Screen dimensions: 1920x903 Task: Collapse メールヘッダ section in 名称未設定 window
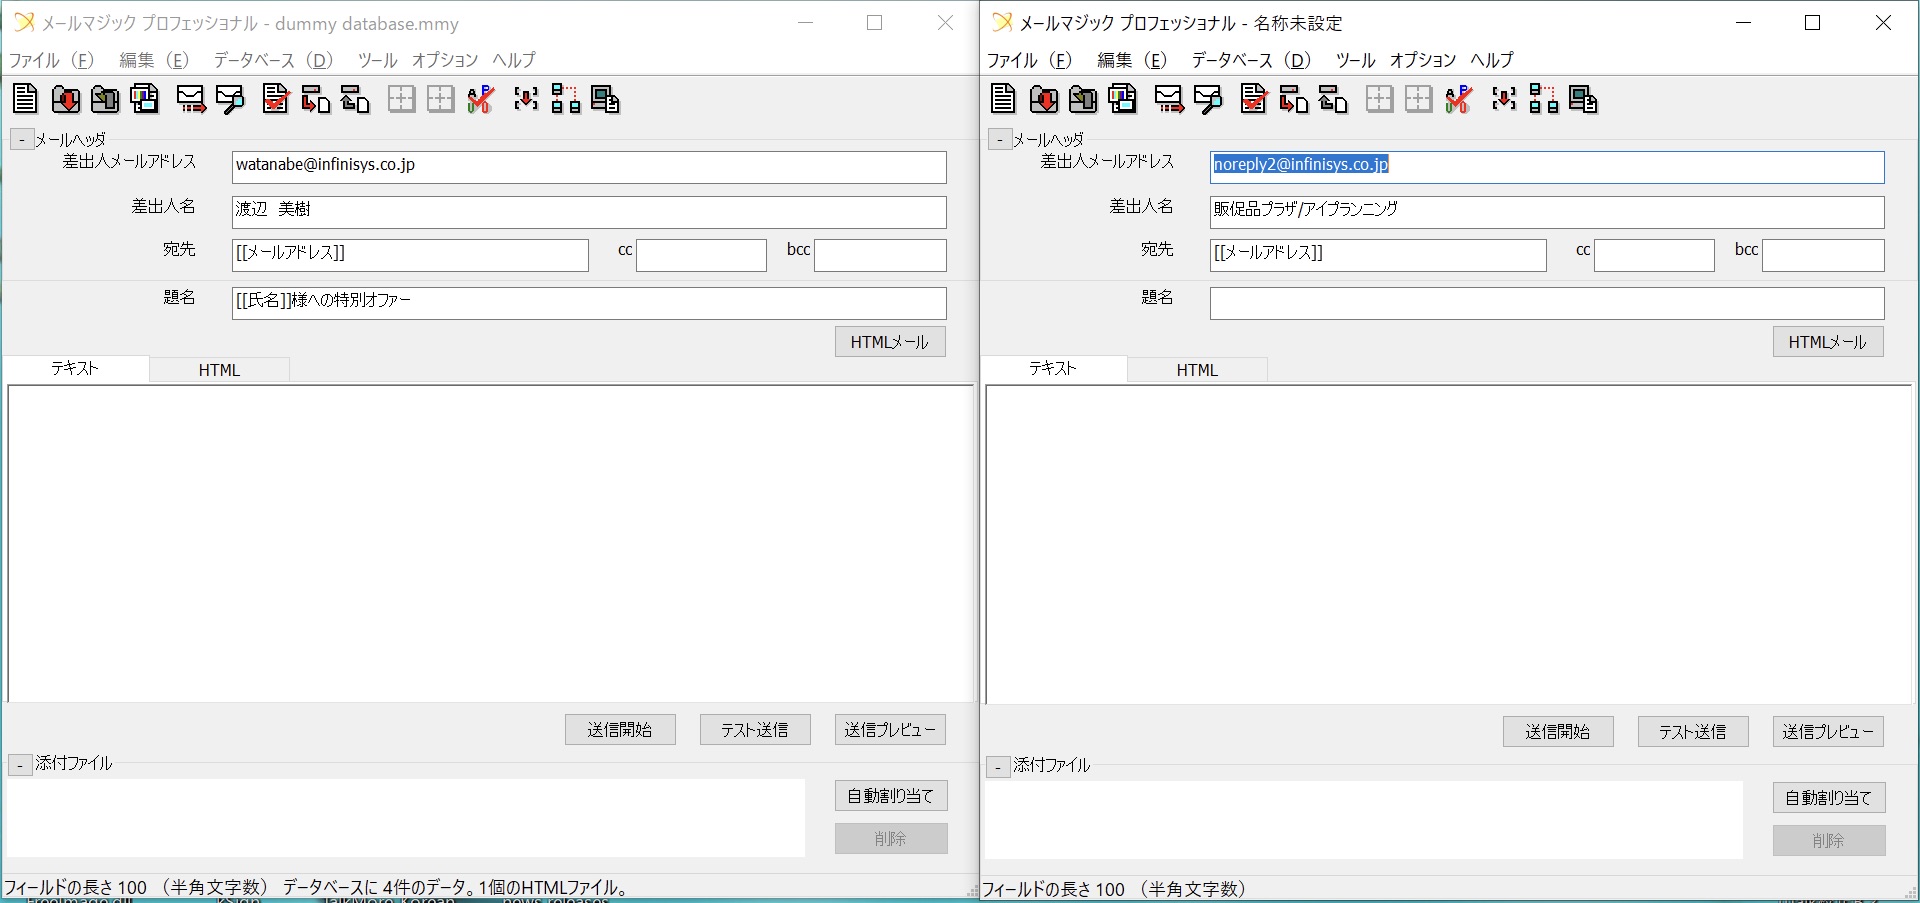1000,141
